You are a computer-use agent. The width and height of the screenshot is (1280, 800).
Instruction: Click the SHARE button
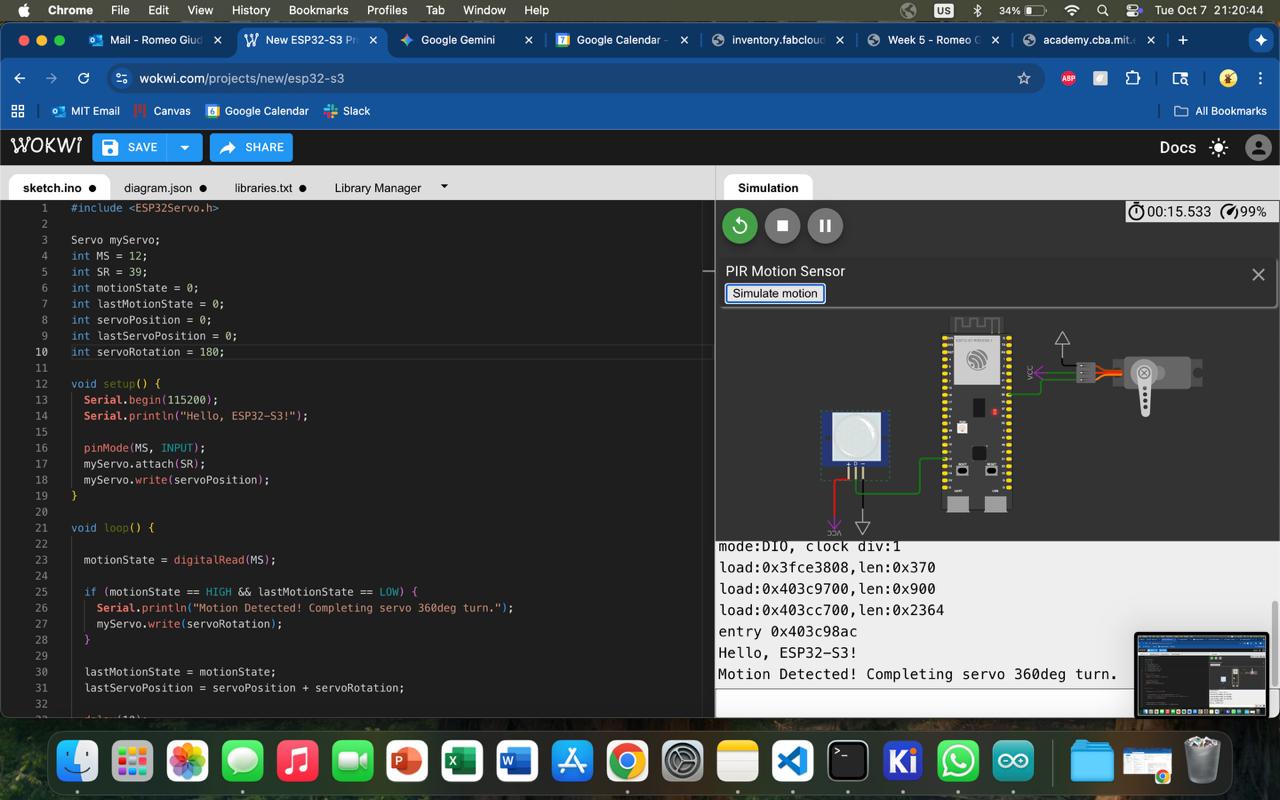[251, 148]
